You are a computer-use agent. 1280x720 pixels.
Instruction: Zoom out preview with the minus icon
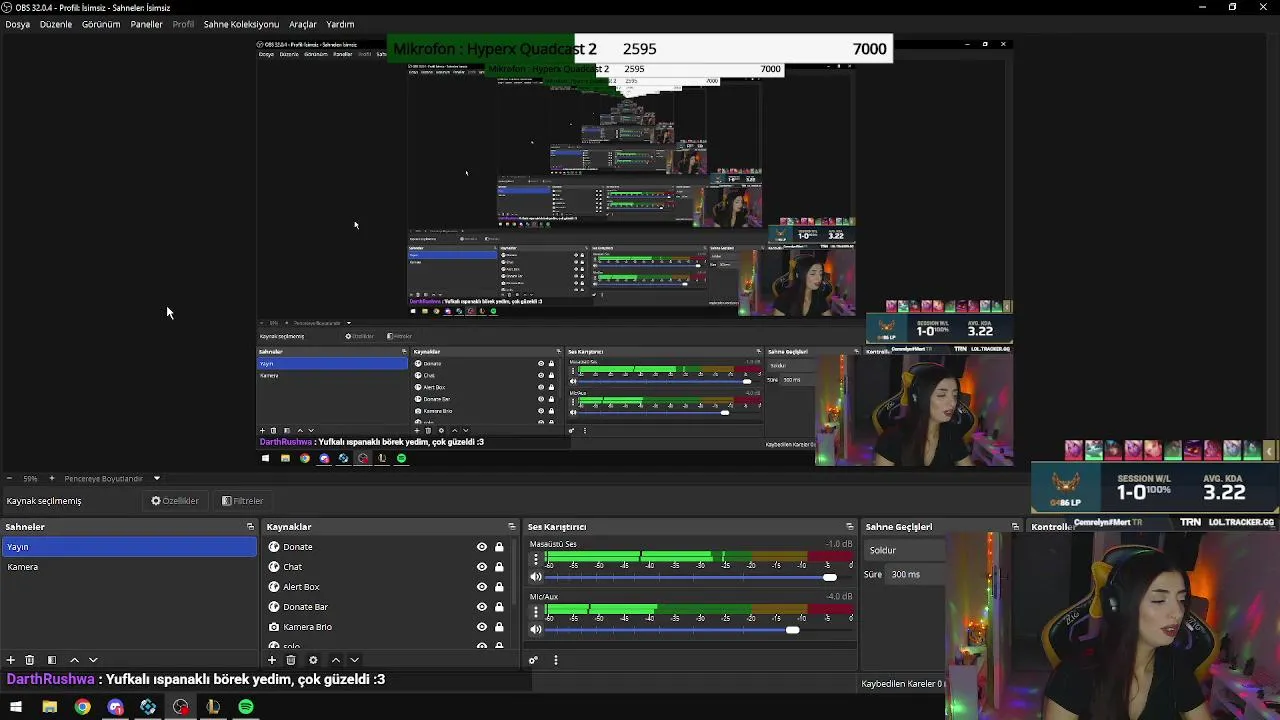pos(9,479)
